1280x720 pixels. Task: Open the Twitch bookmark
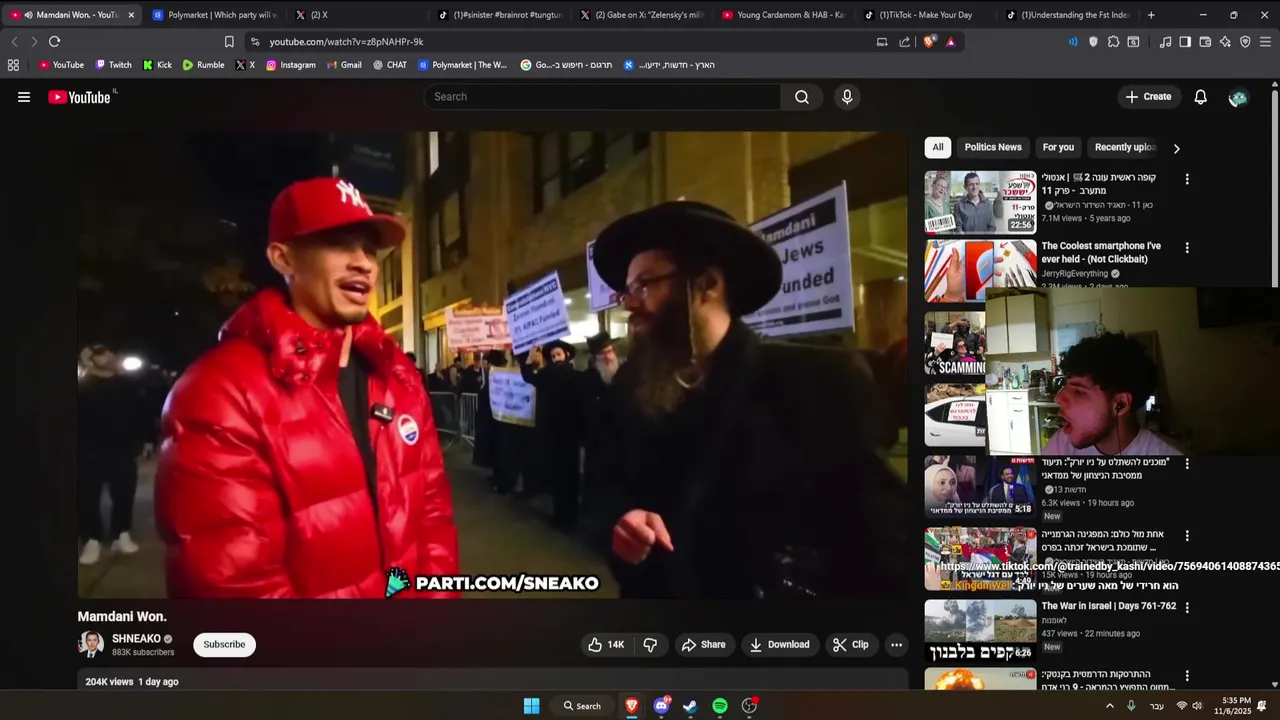(x=113, y=65)
